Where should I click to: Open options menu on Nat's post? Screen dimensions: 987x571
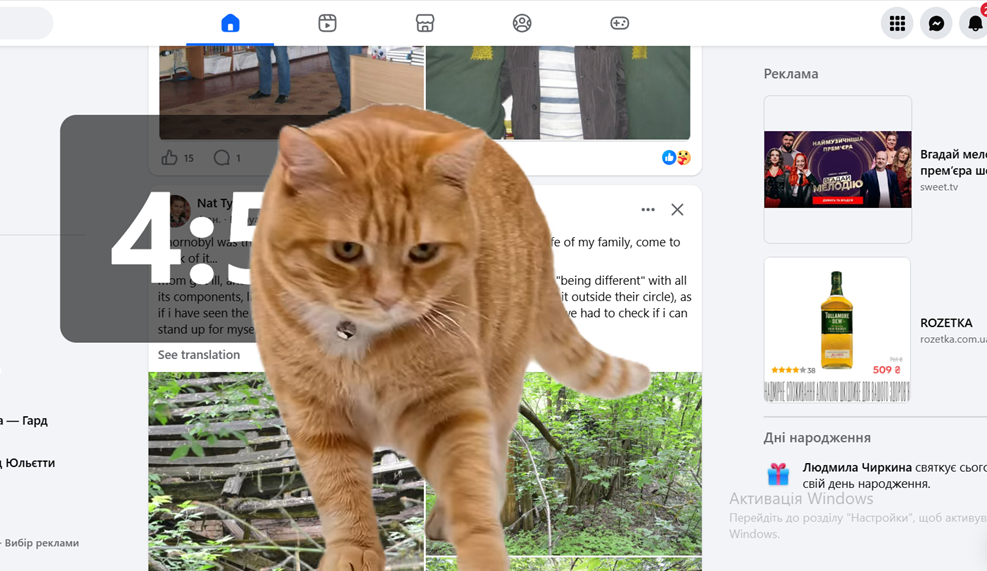click(648, 210)
